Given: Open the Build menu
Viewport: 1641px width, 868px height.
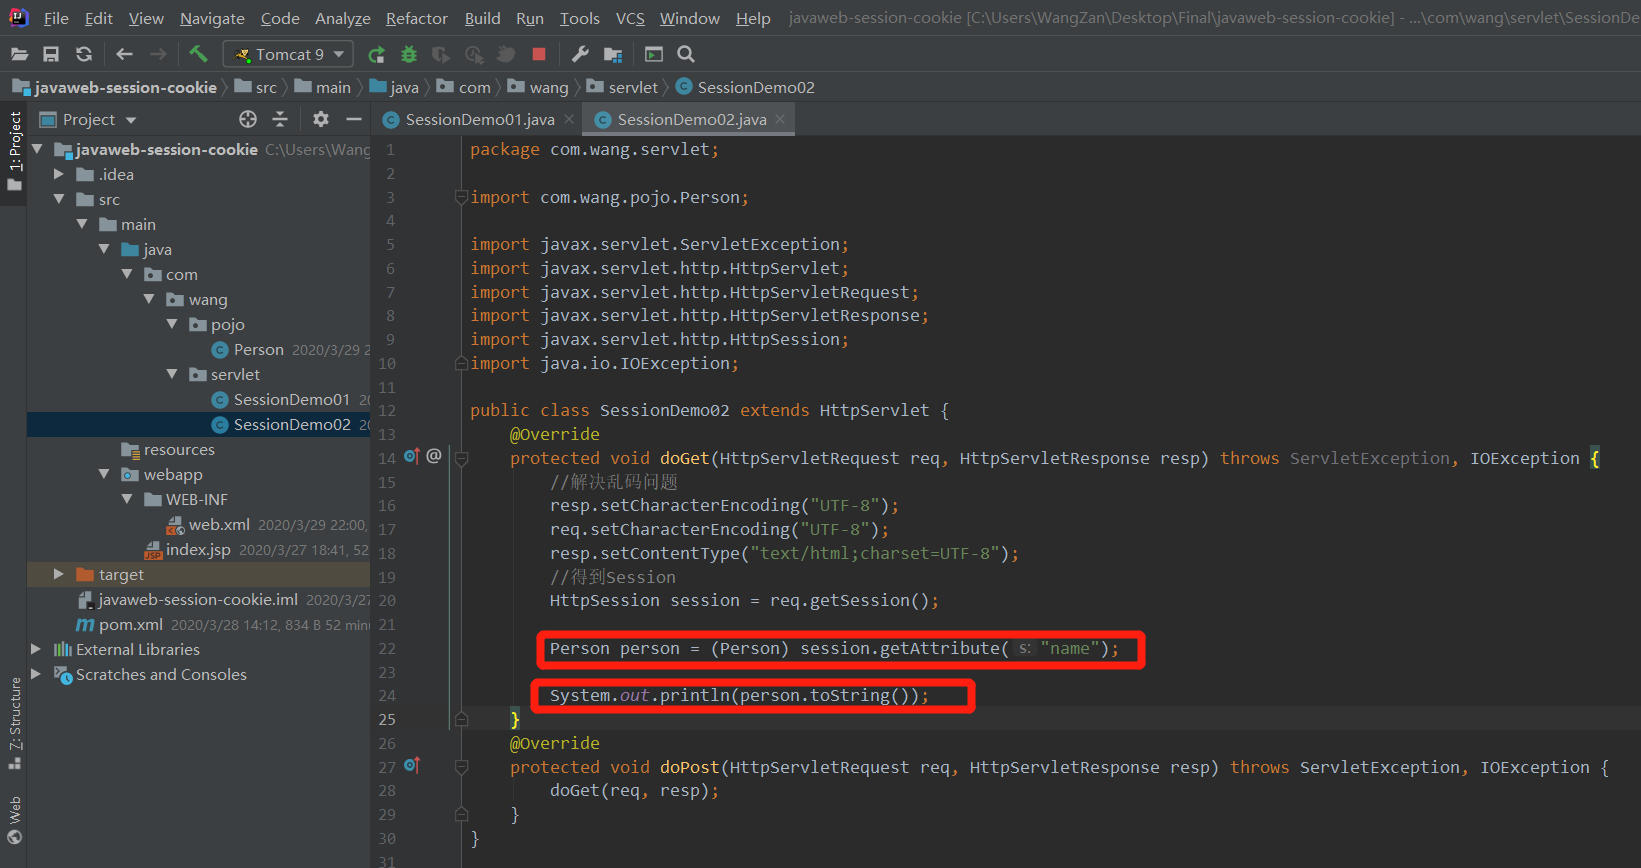Looking at the screenshot, I should 482,18.
